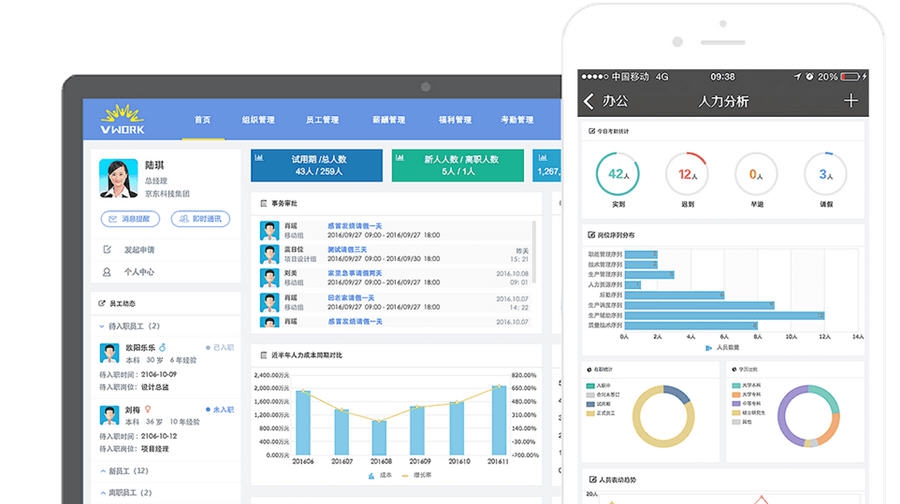Click the 事务审批 list scrollbar

534,251
